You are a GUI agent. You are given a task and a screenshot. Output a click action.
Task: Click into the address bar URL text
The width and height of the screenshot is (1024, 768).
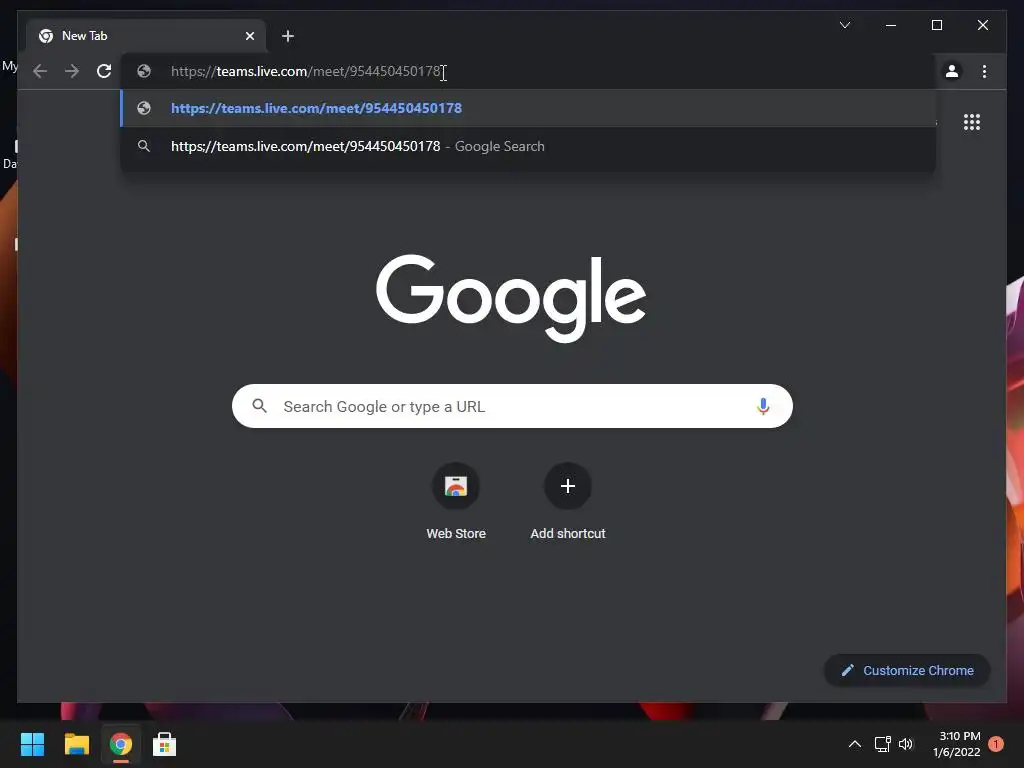pos(306,71)
